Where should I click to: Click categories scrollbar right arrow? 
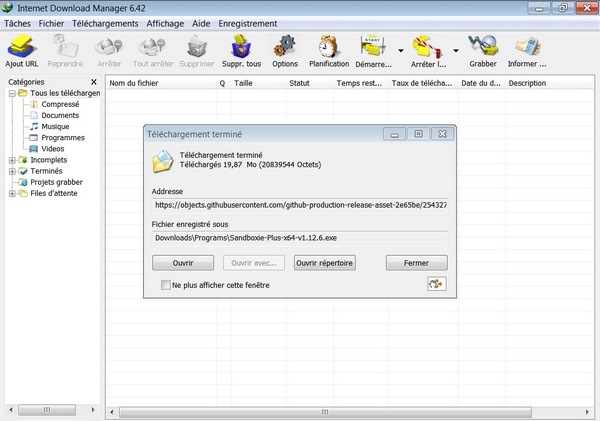pos(93,410)
